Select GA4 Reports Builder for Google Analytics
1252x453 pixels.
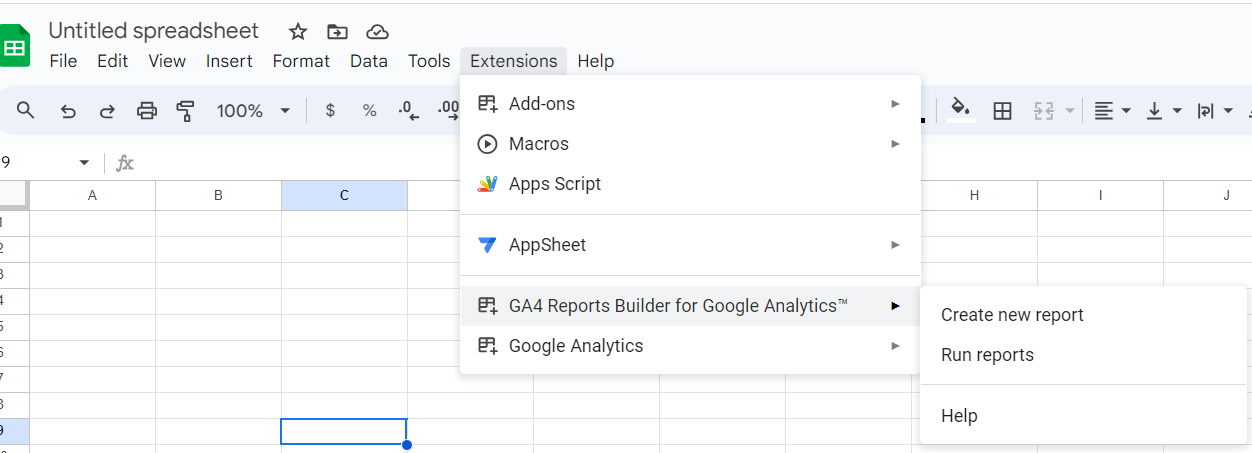pyautogui.click(x=690, y=306)
